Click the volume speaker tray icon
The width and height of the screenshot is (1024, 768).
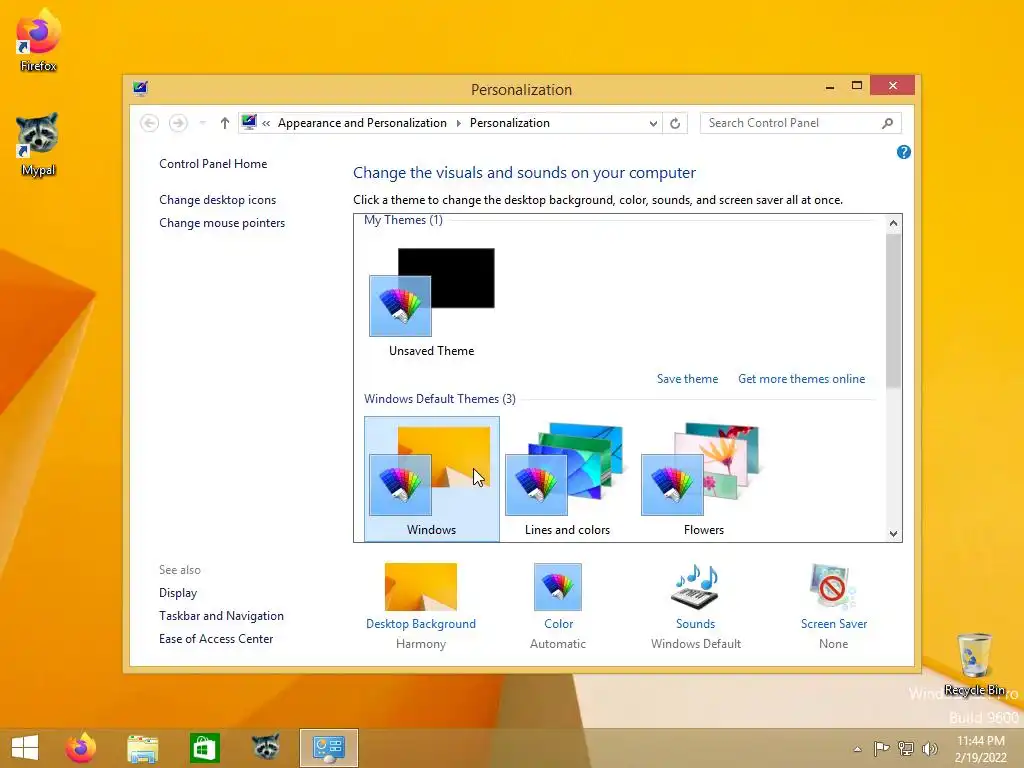(x=929, y=748)
